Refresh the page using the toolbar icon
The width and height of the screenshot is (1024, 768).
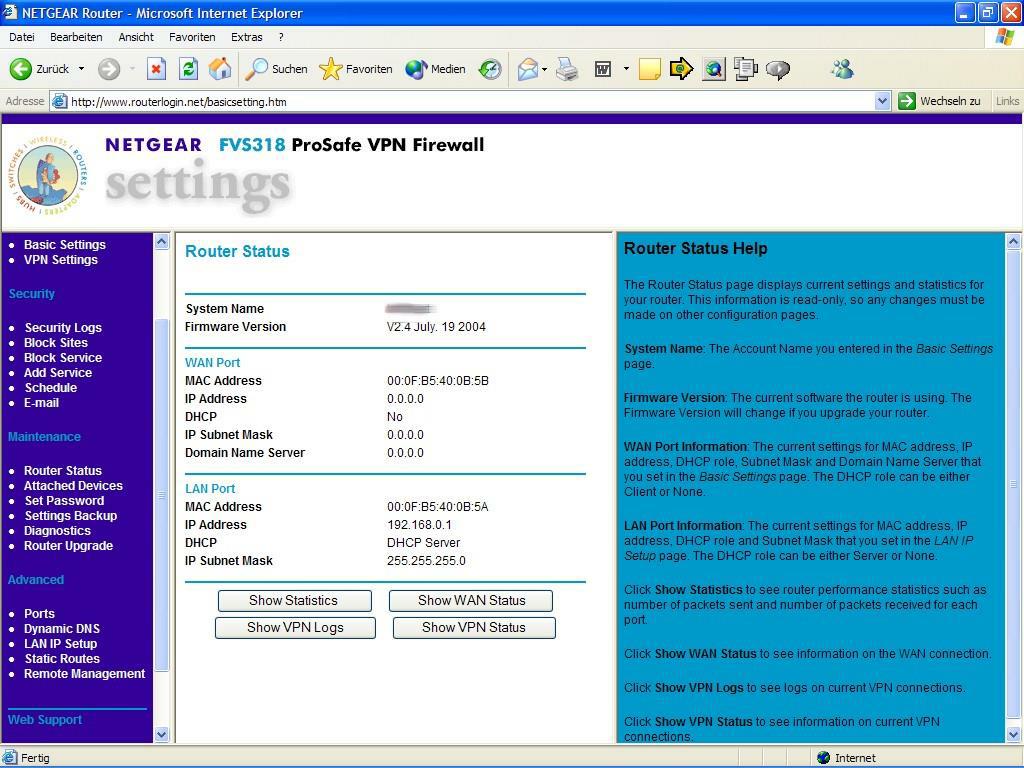pos(189,69)
